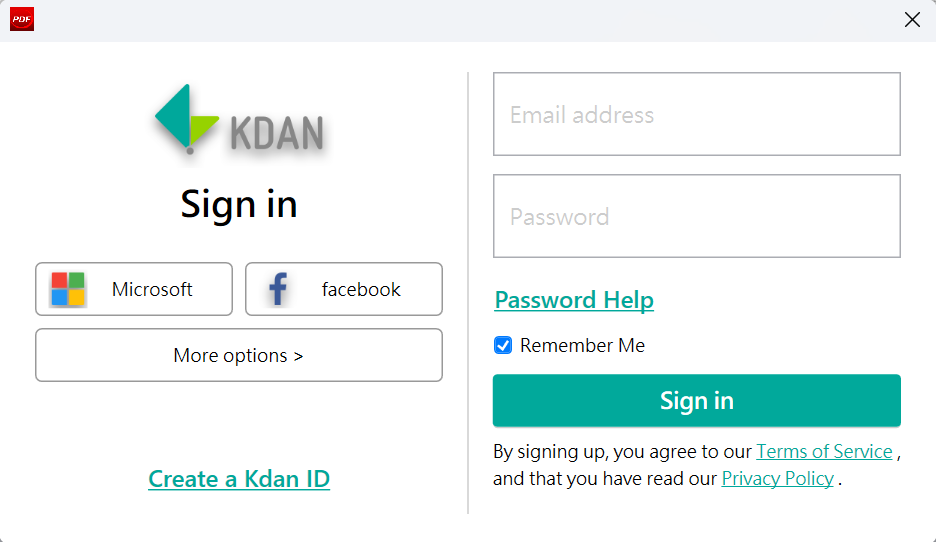Click the Microsoft four-color logo icon

(x=68, y=289)
